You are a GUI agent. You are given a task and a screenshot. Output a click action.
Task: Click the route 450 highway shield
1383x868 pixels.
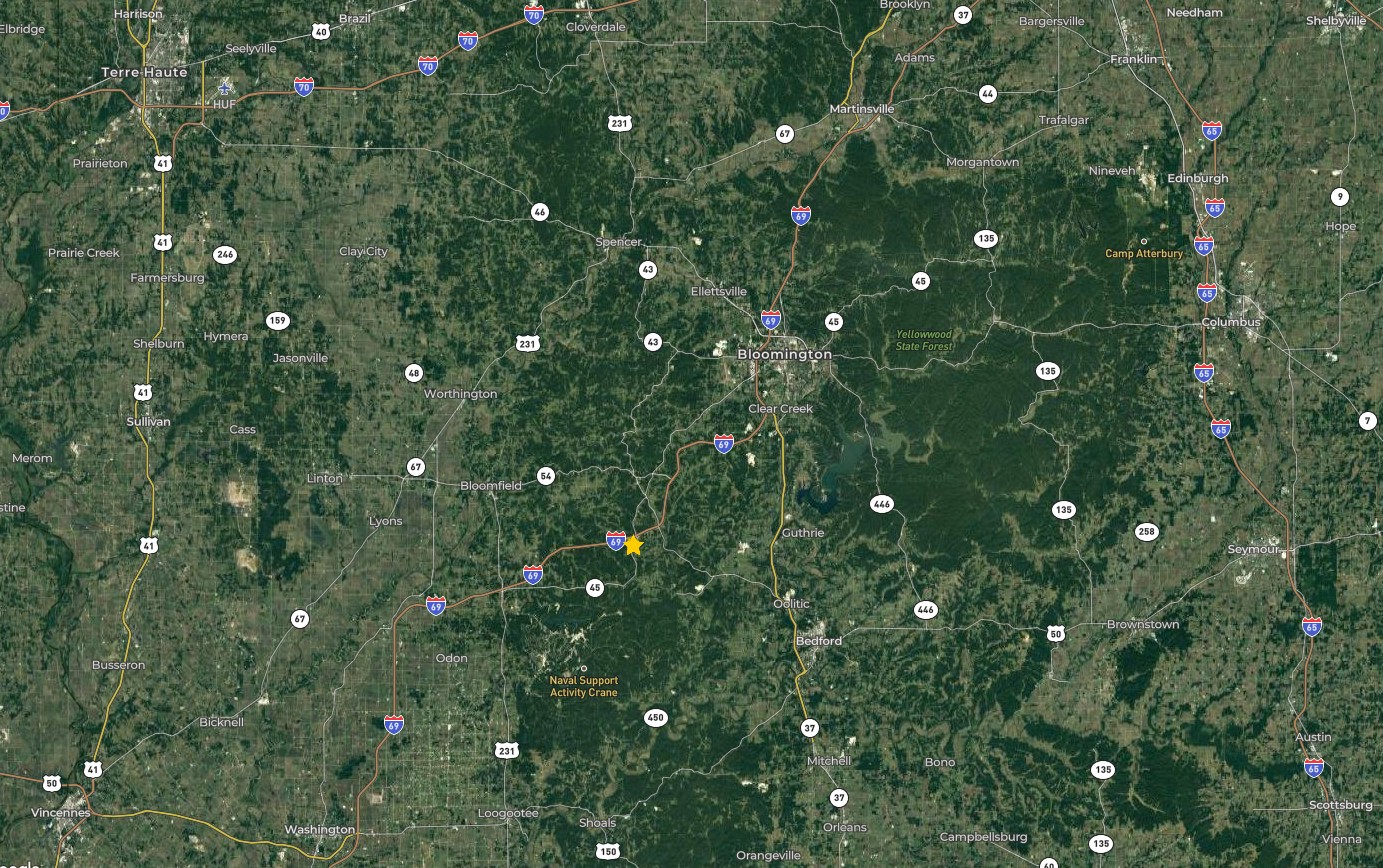click(x=655, y=718)
